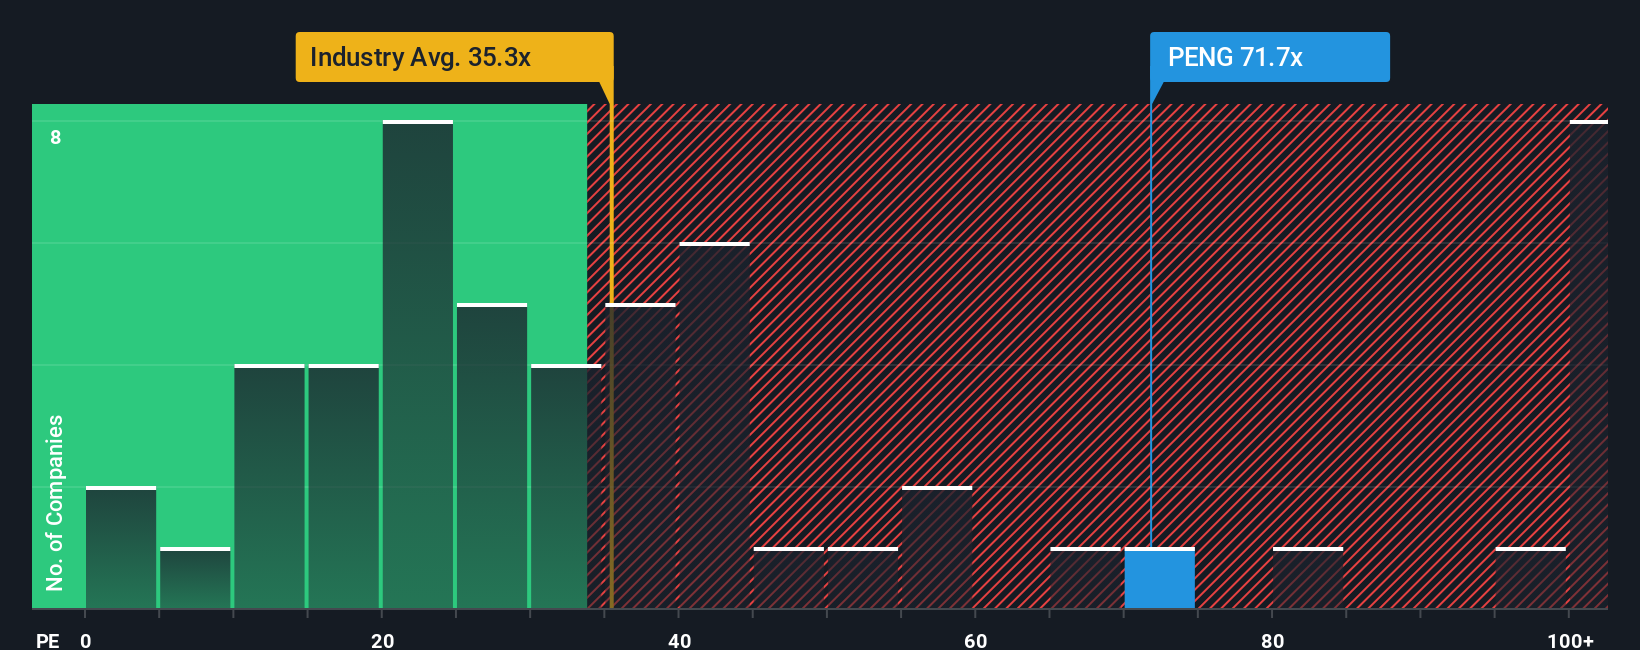Select the bar at PE 80-85
Screen dimensions: 1640x650
1308,578
